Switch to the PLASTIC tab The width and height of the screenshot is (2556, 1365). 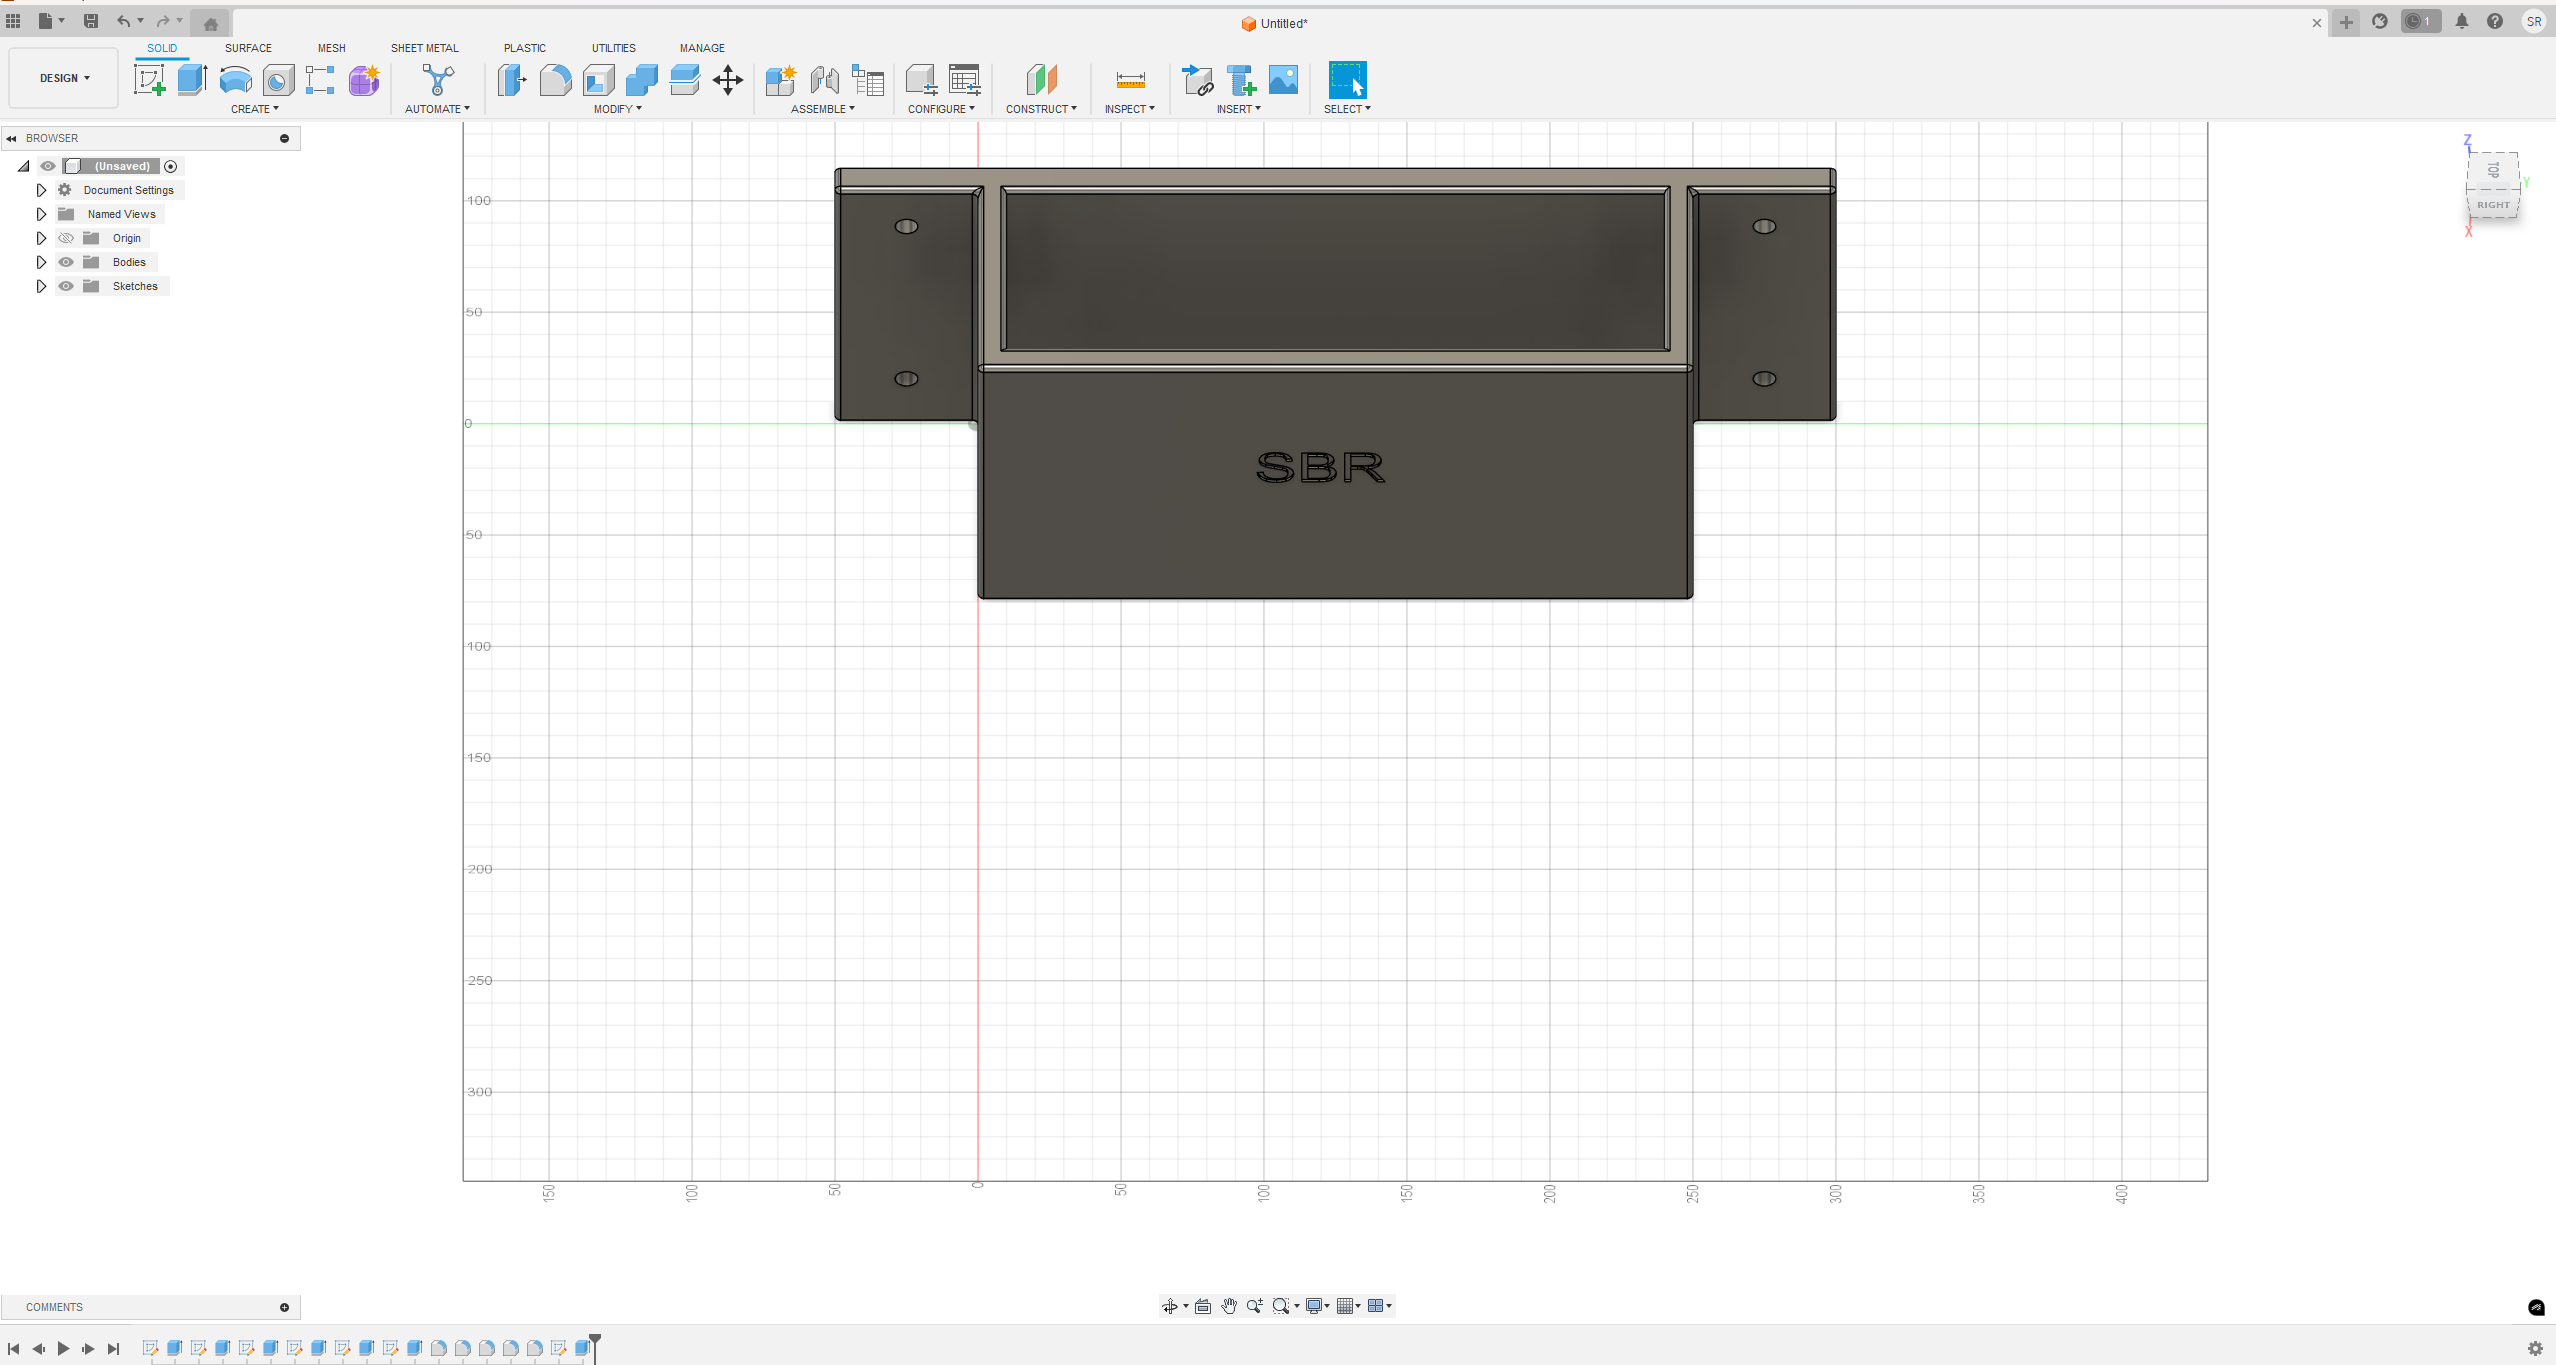tap(525, 48)
